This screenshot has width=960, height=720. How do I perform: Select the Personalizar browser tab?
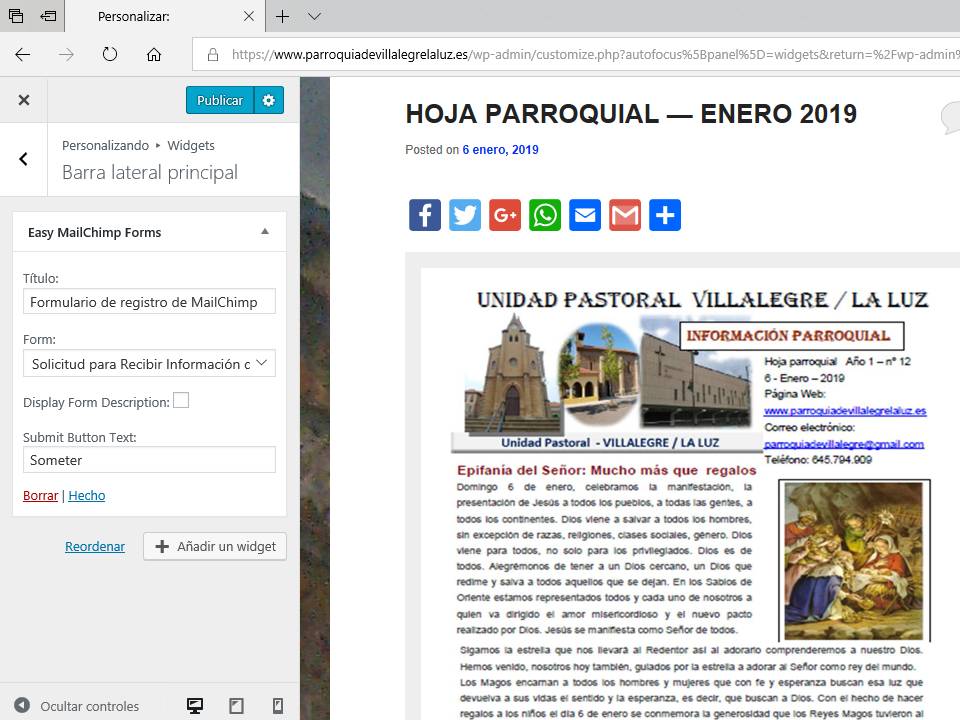[165, 17]
